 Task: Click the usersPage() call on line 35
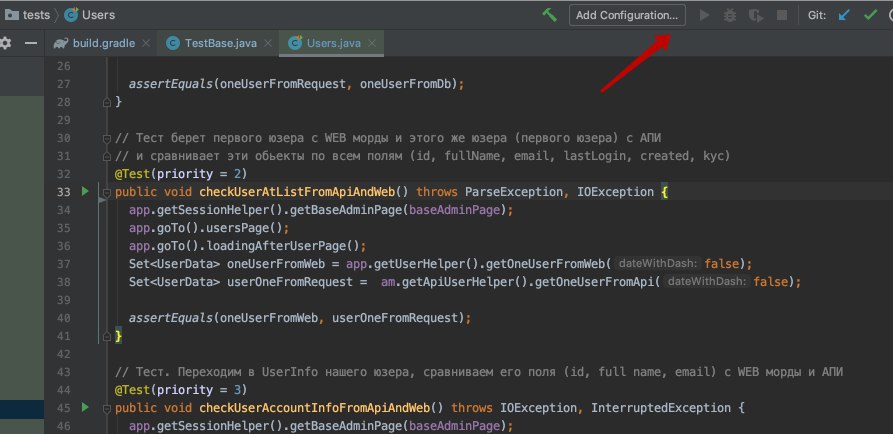244,228
